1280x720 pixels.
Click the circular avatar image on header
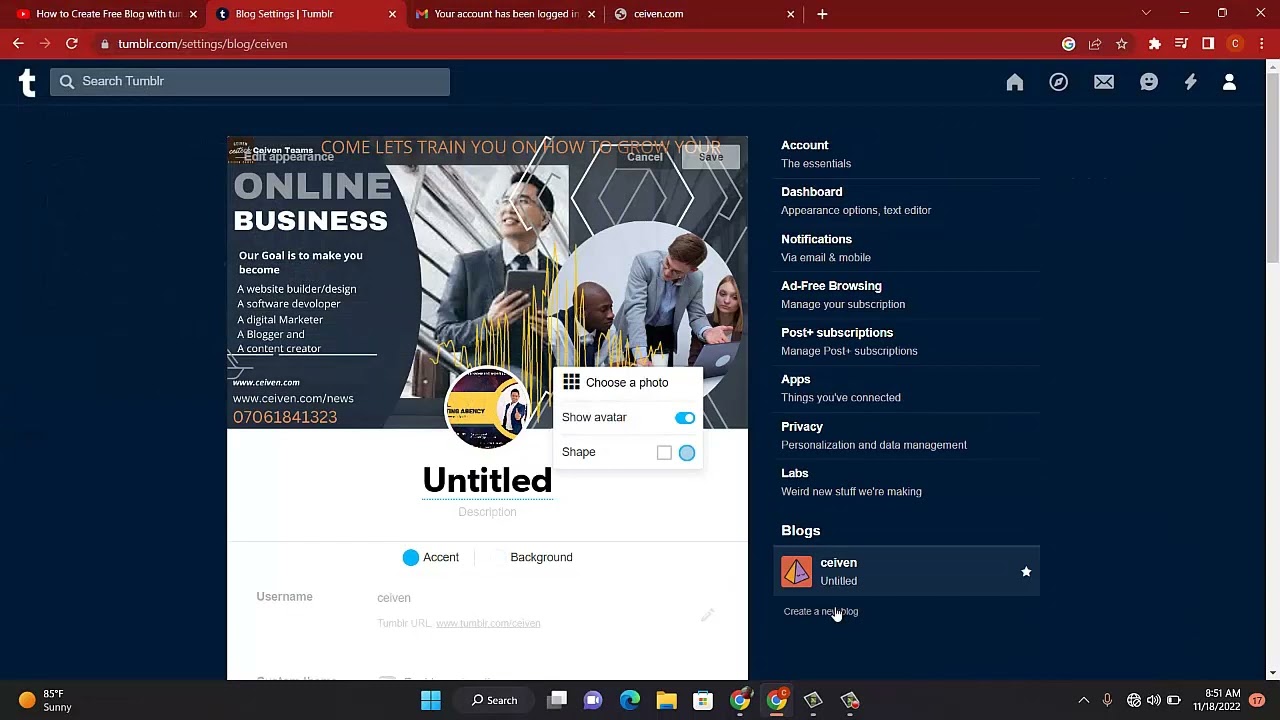coord(487,408)
